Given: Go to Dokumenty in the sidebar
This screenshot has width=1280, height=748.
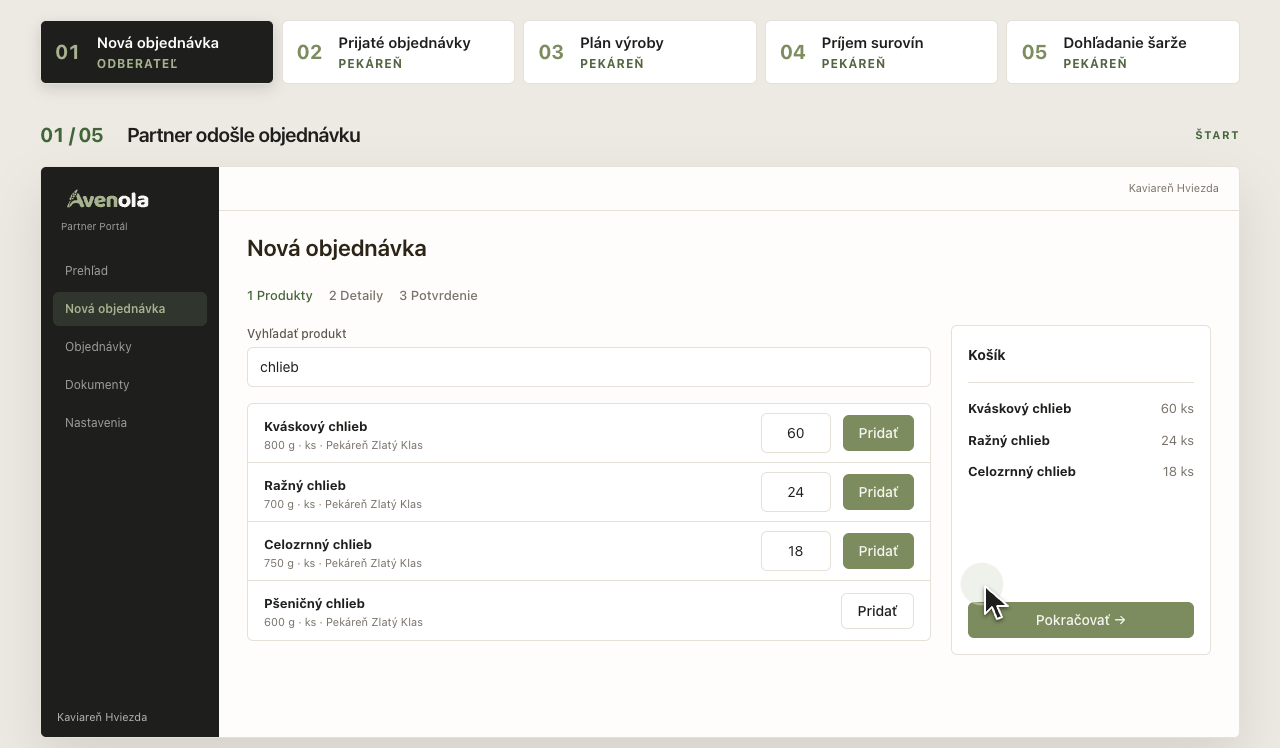Looking at the screenshot, I should point(130,385).
